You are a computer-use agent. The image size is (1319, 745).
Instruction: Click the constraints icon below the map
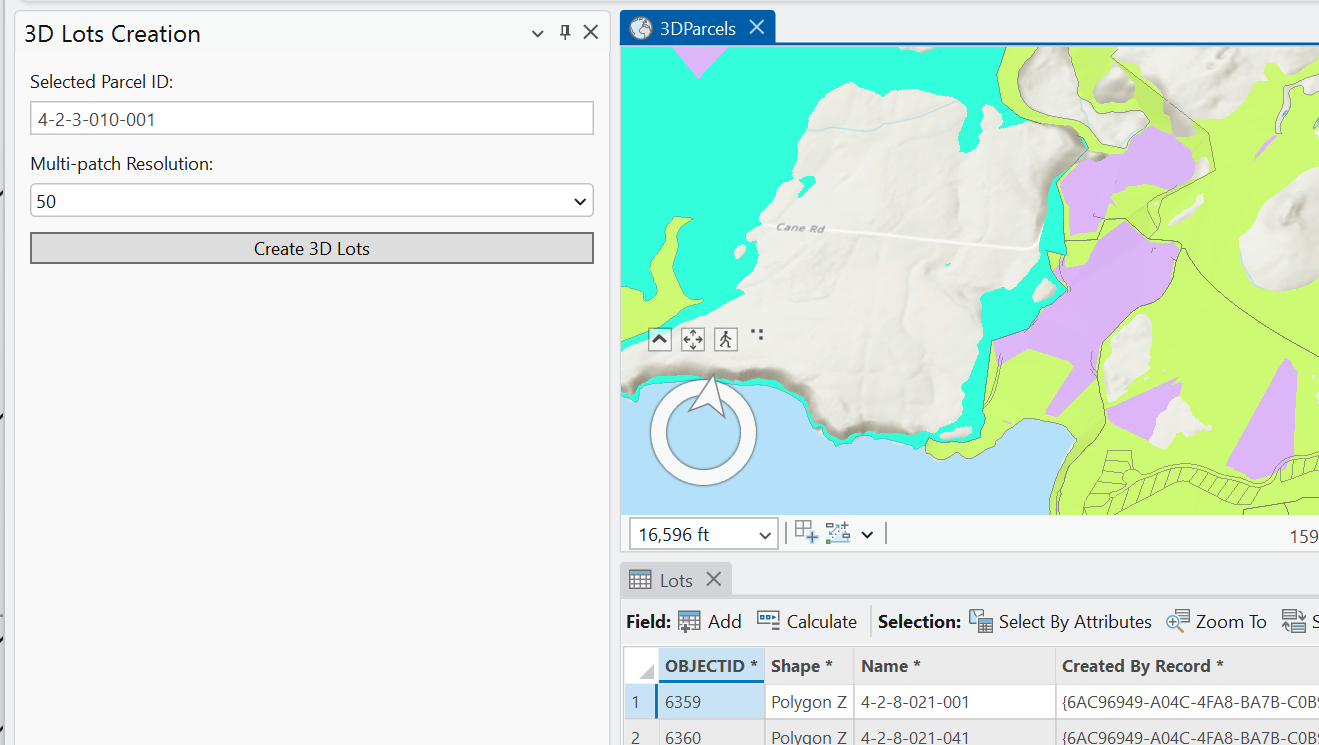pyautogui.click(x=838, y=533)
